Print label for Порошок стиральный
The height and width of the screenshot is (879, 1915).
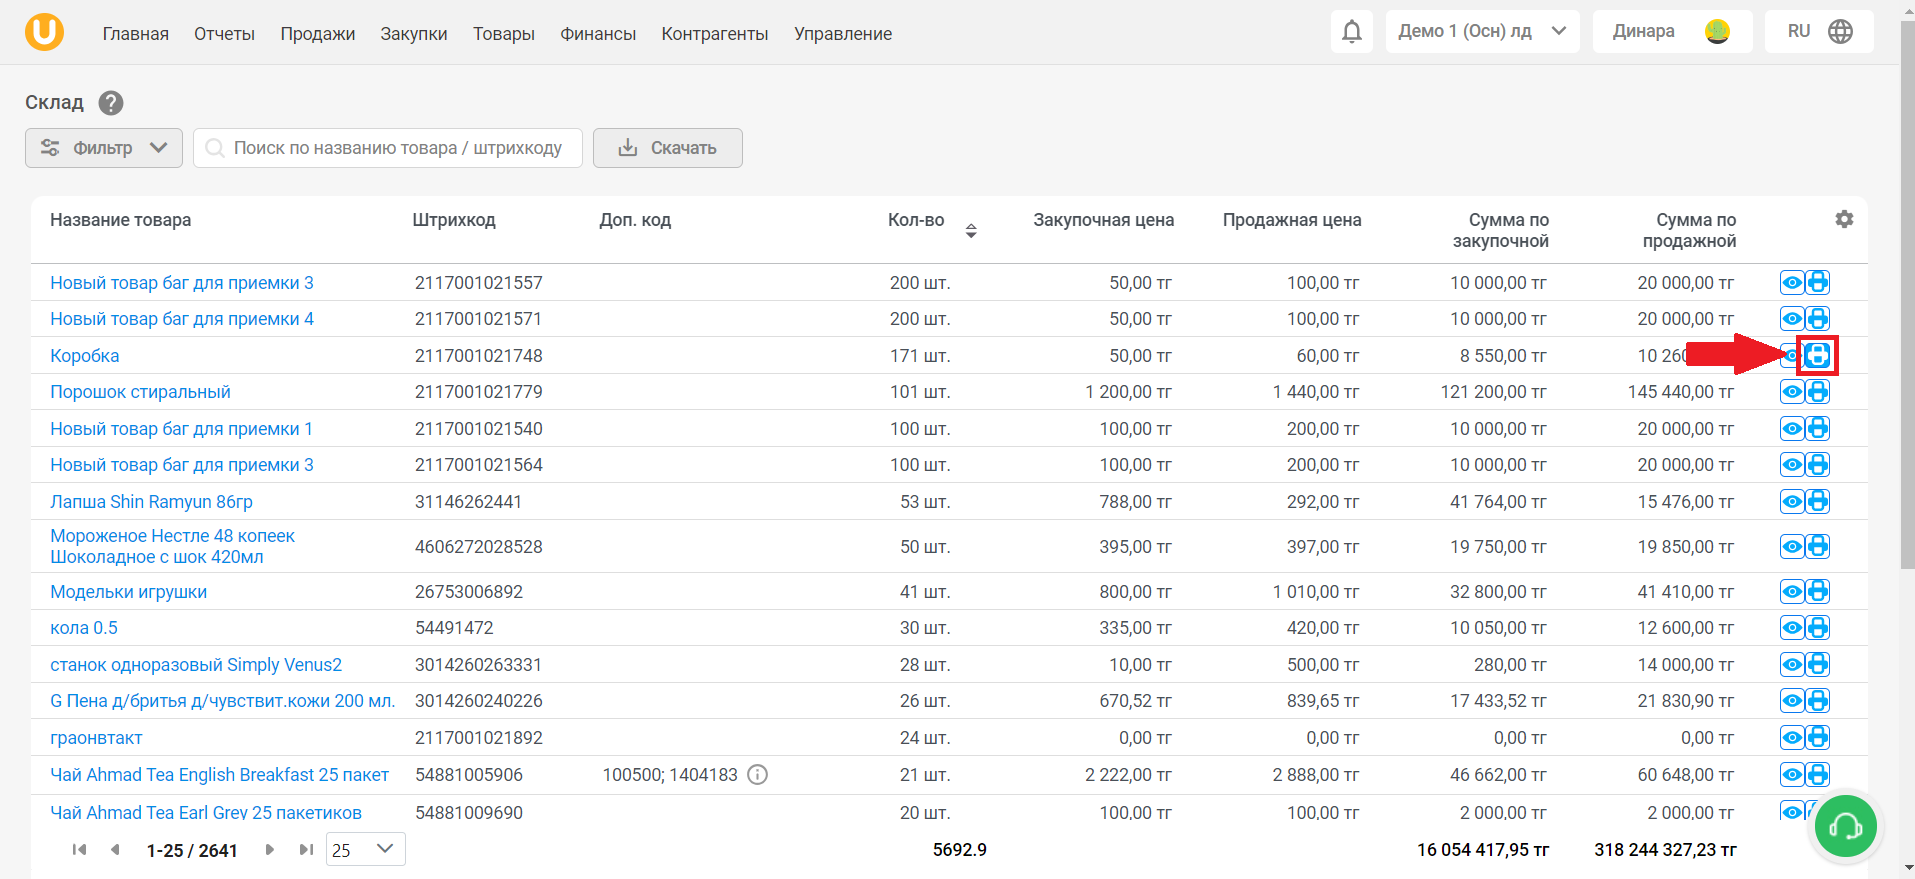1817,392
